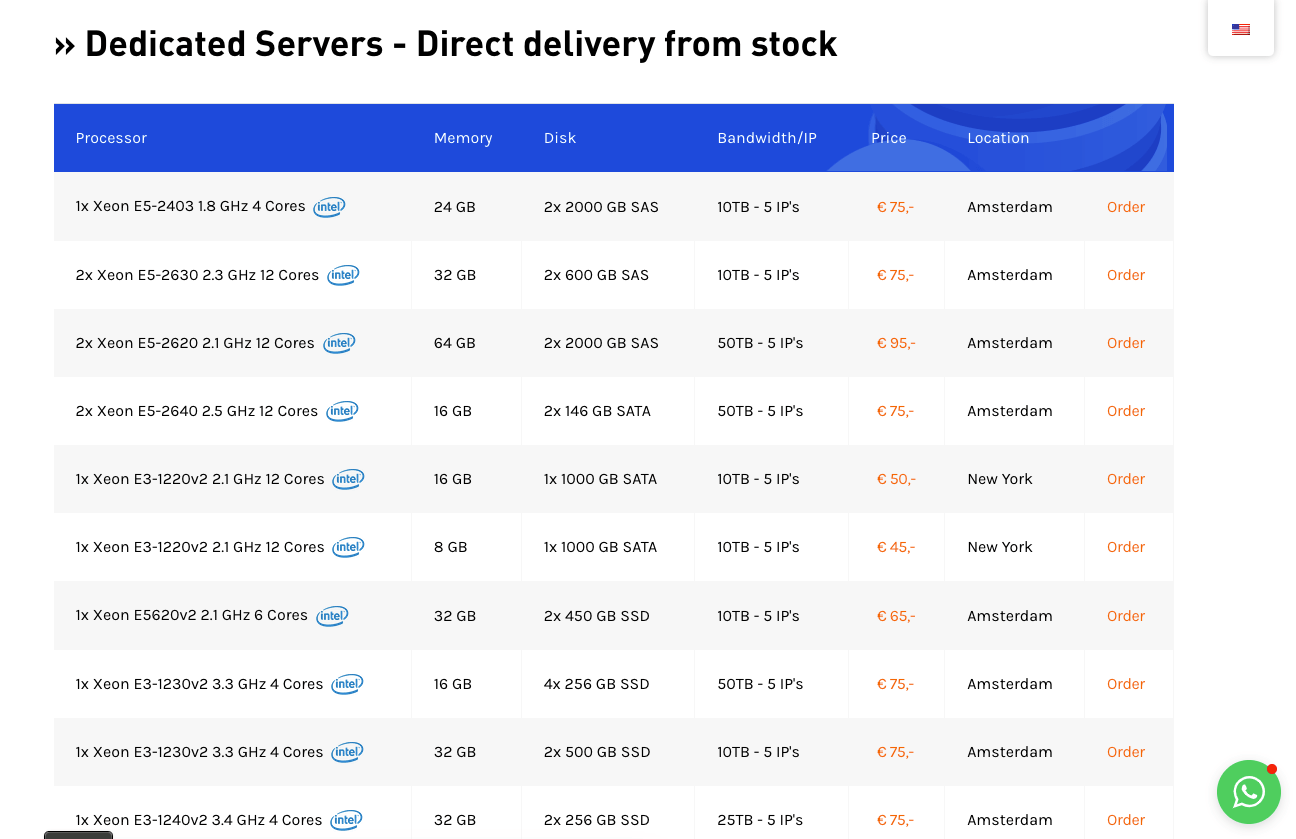The width and height of the screenshot is (1296, 839).
Task: Order the Xeon E5-2630 32 GB server
Action: pyautogui.click(x=1125, y=275)
